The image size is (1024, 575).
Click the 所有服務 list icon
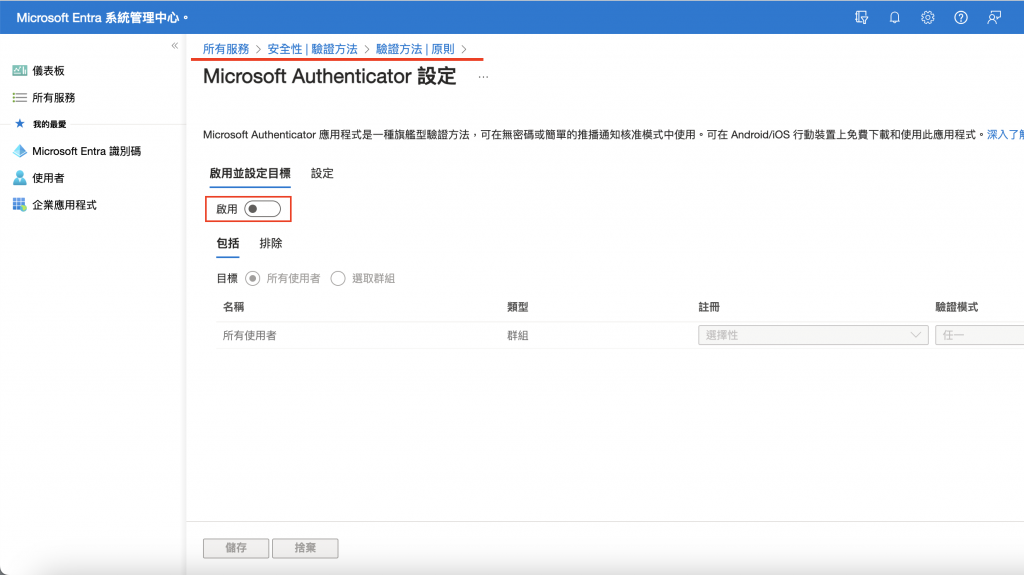(20, 97)
